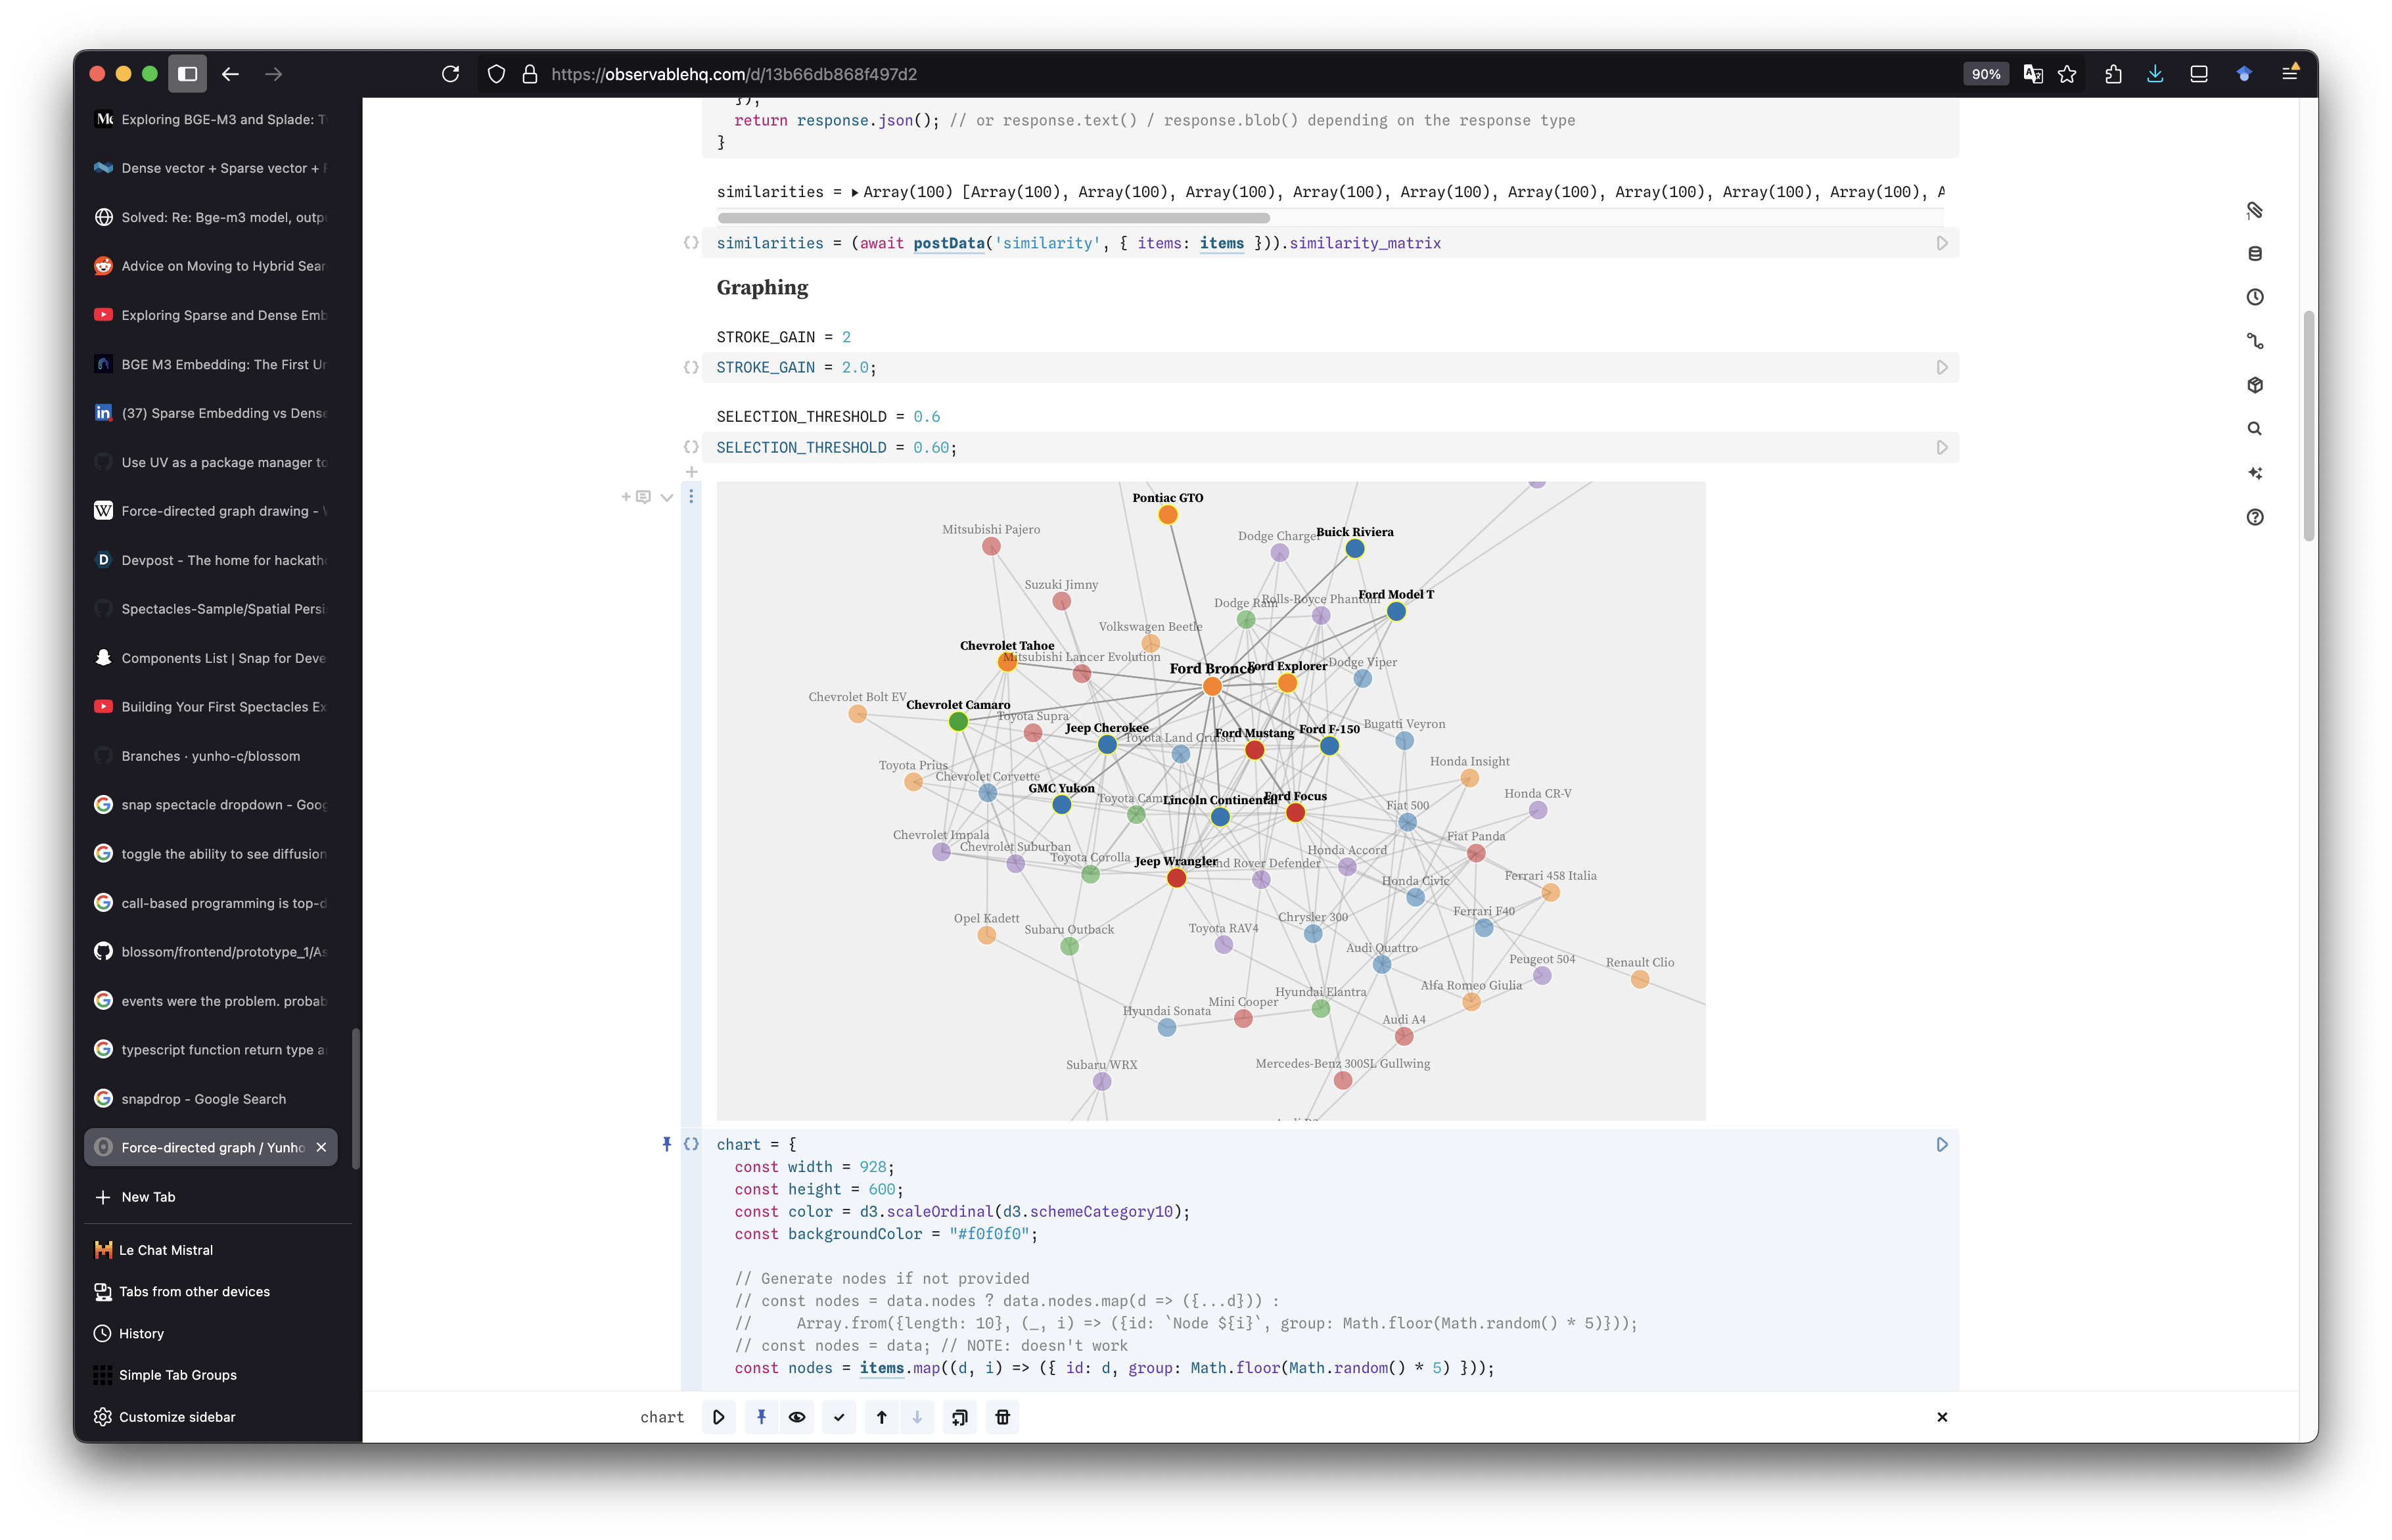The height and width of the screenshot is (1540, 2392).
Task: Open the chart cell three-dot menu
Action: tap(691, 497)
